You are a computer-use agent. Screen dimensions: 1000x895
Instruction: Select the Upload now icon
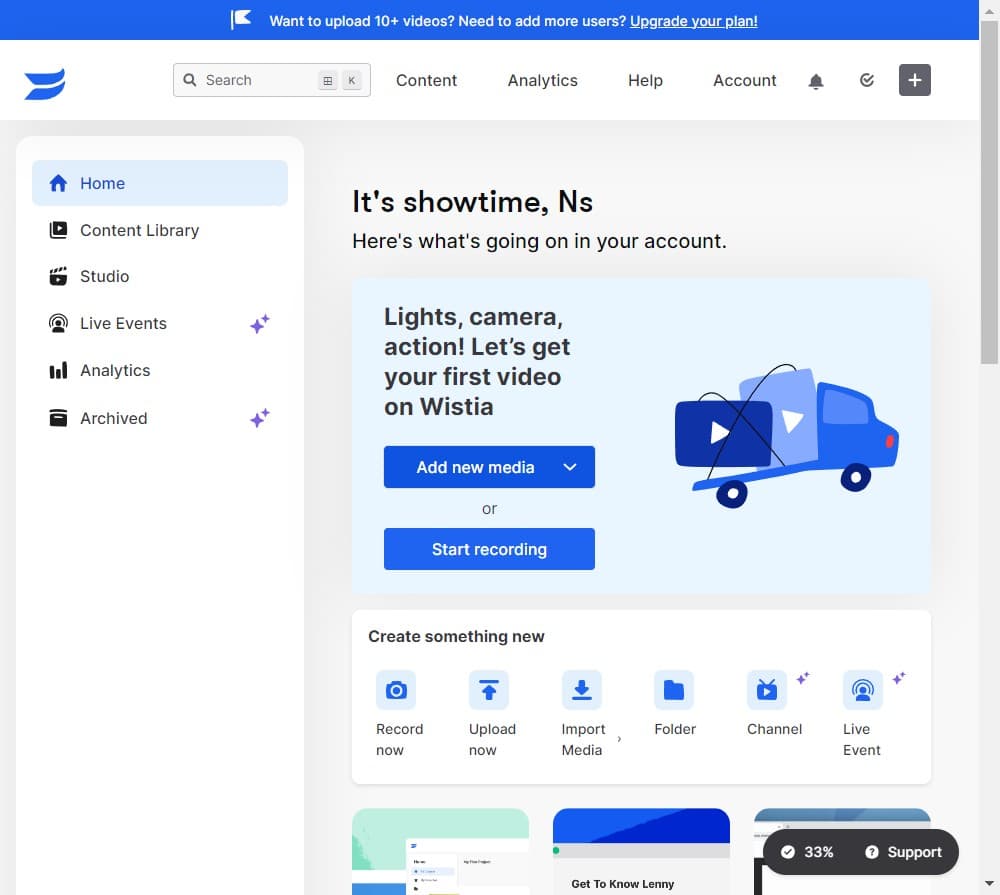pyautogui.click(x=489, y=690)
